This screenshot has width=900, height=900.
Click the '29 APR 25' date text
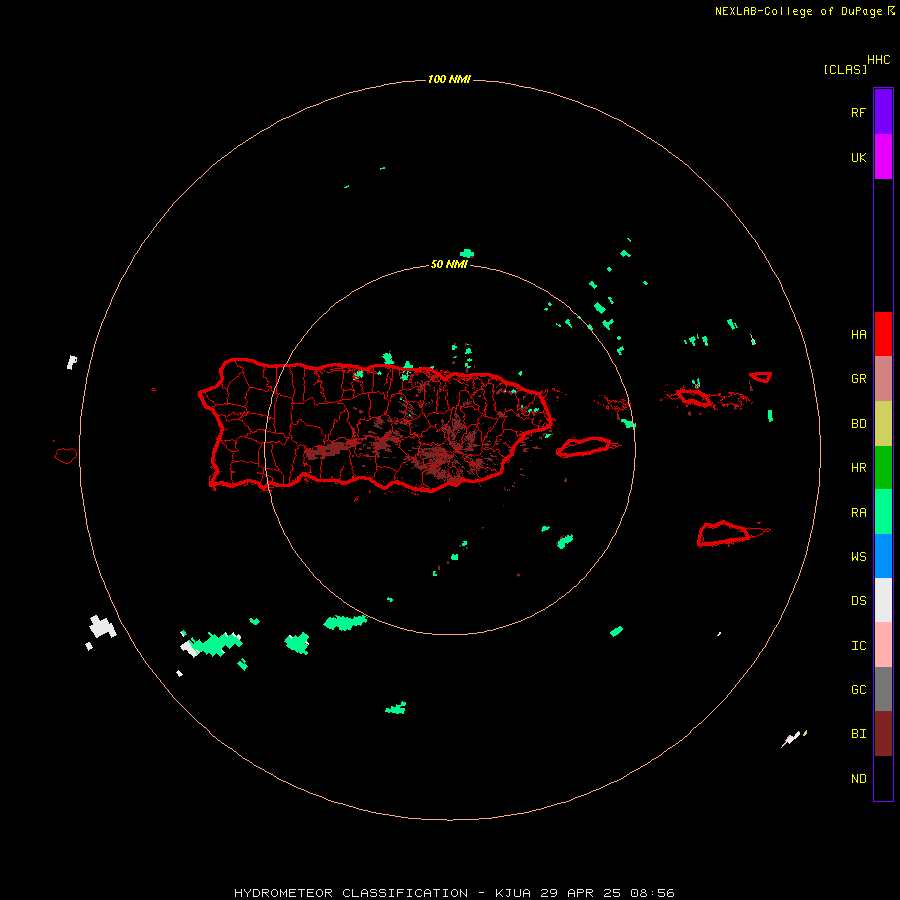pyautogui.click(x=580, y=893)
